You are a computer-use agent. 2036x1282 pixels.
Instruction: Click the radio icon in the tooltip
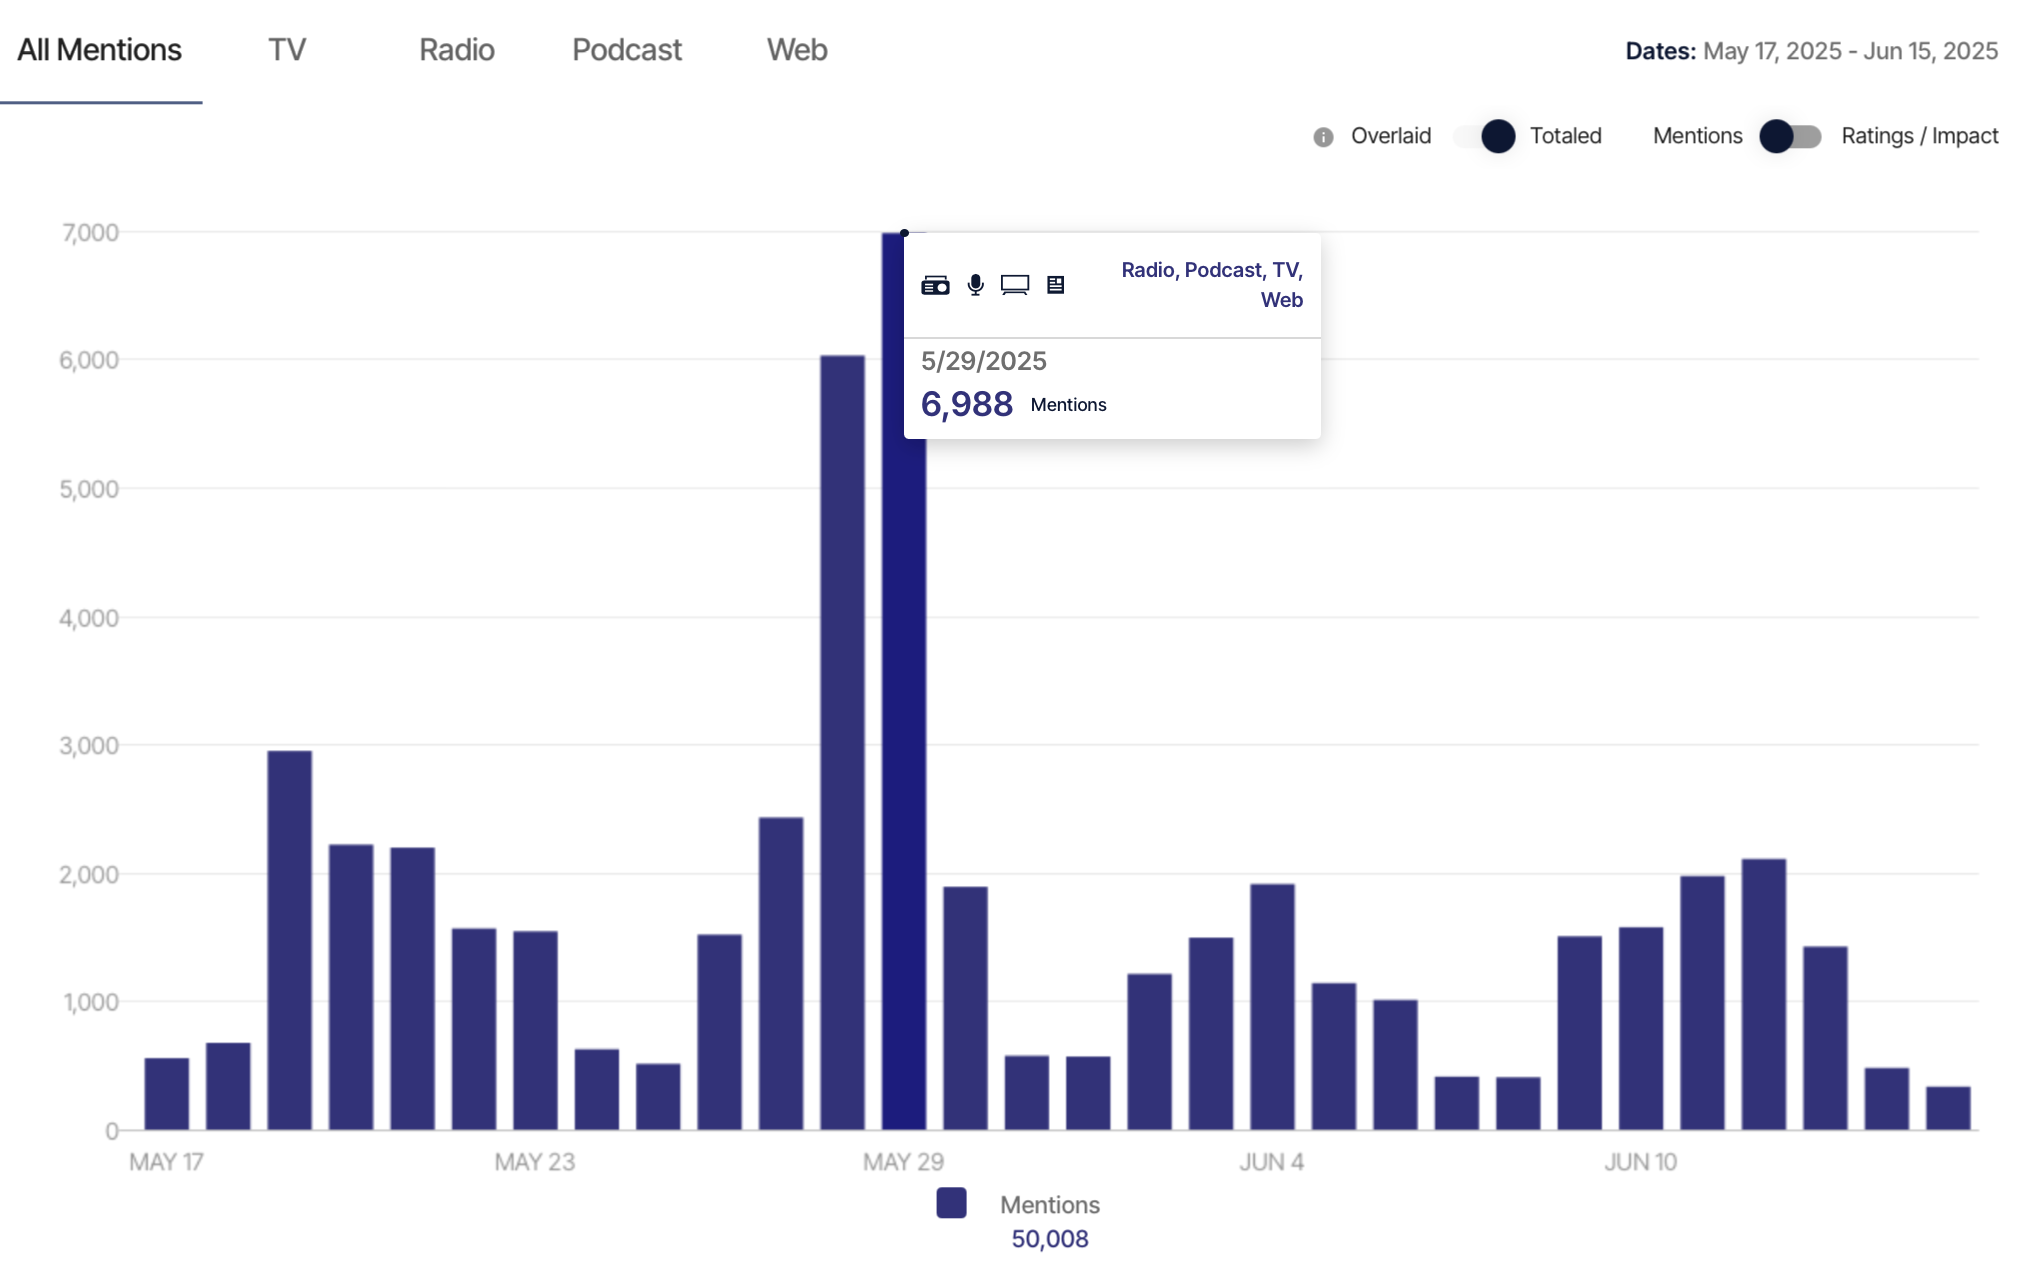point(935,286)
